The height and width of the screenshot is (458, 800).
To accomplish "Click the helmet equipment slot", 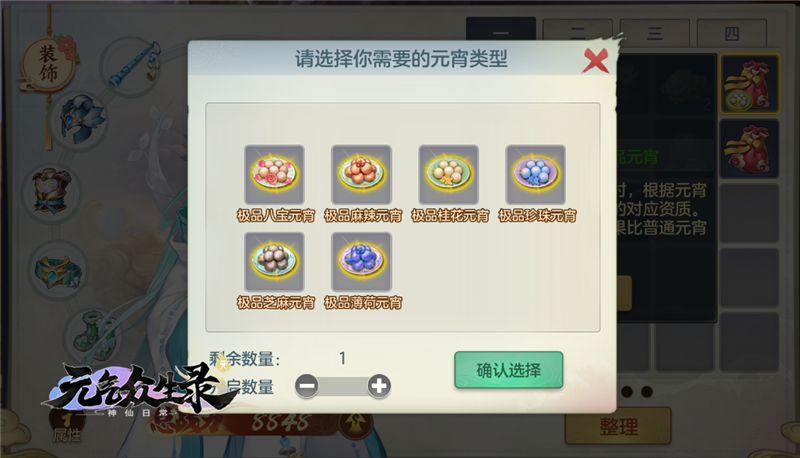I will pyautogui.click(x=81, y=120).
